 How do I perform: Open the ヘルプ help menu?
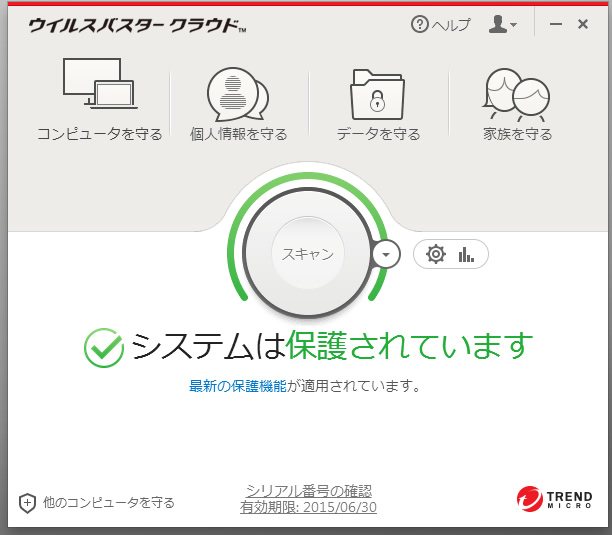click(441, 25)
